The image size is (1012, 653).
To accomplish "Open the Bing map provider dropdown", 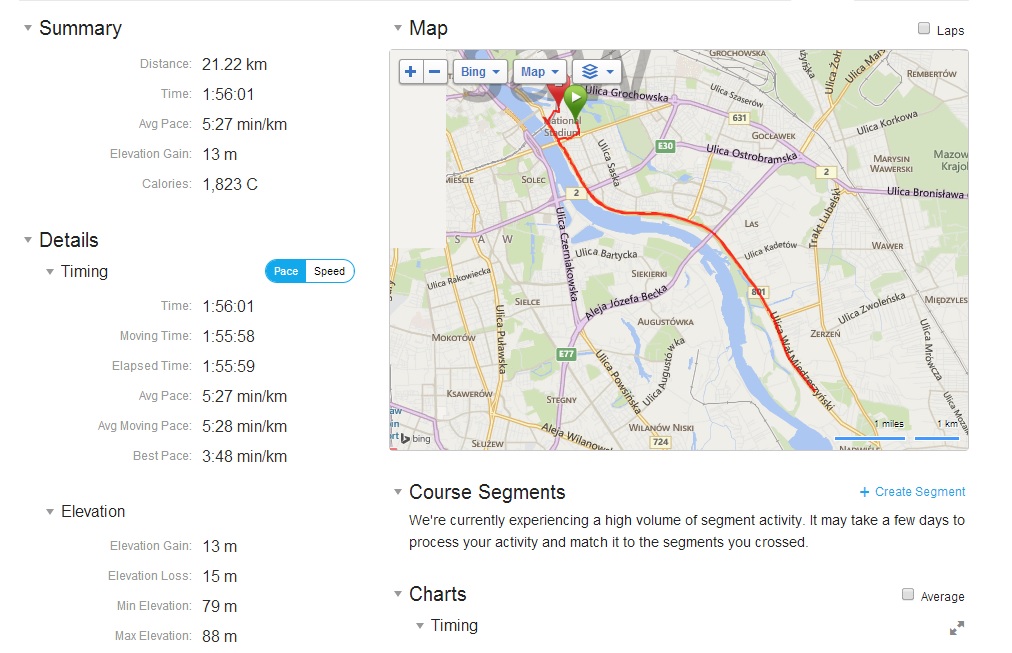I will pyautogui.click(x=479, y=72).
